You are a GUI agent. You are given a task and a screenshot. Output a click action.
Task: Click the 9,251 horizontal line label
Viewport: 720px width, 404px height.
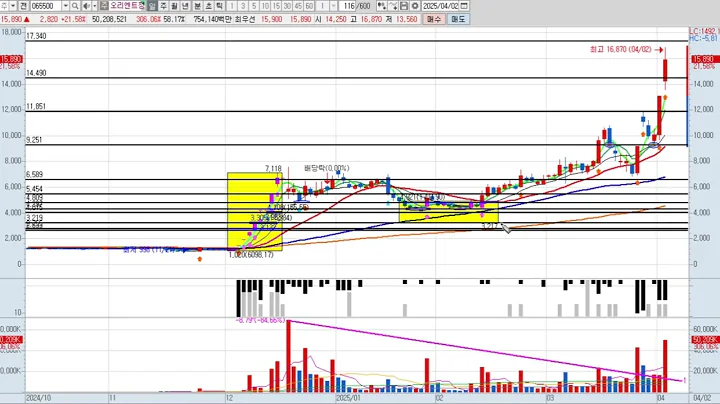(x=34, y=140)
